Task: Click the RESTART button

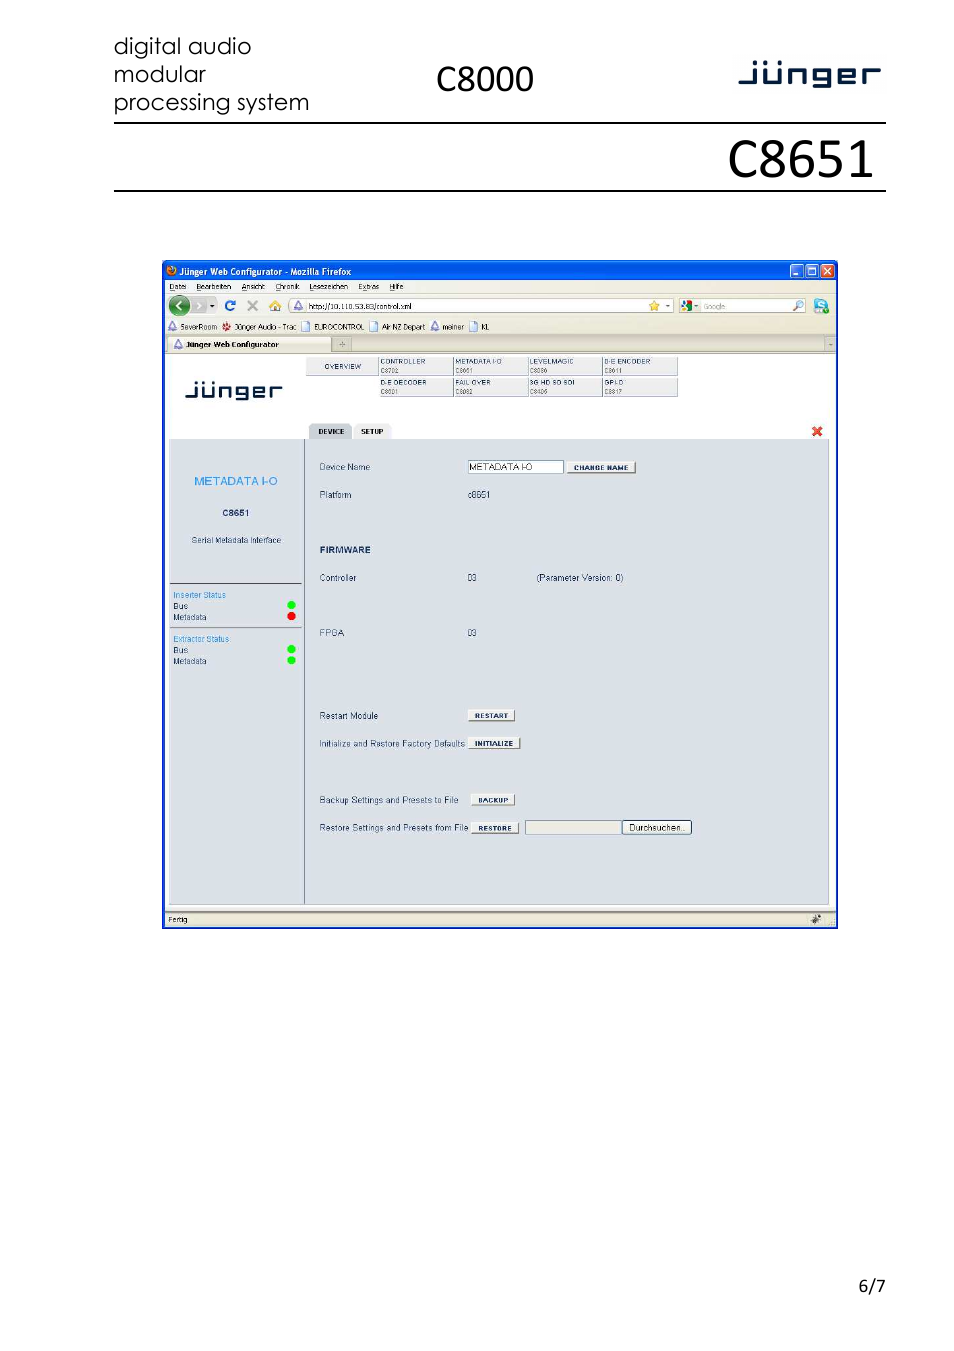Action: coord(491,716)
